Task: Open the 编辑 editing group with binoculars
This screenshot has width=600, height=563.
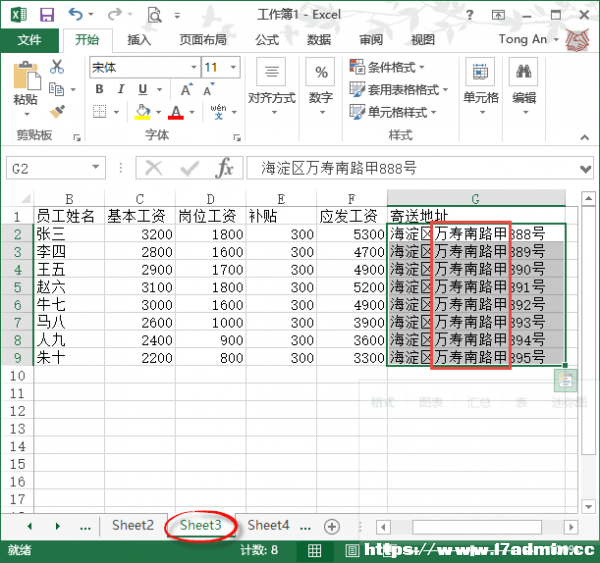Action: point(524,86)
